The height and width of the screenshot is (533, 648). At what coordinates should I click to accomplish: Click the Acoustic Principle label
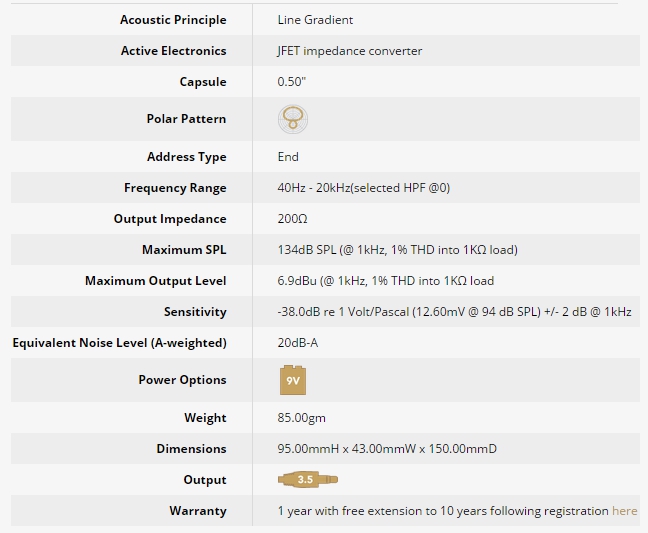point(173,20)
